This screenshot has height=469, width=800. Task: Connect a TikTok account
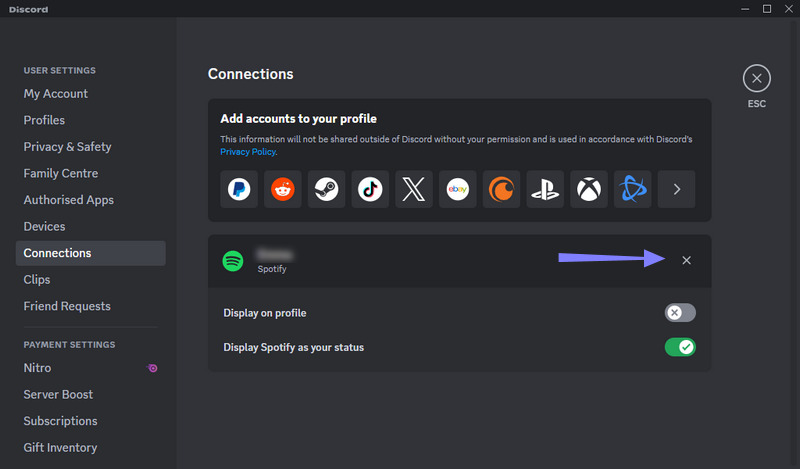pyautogui.click(x=370, y=189)
